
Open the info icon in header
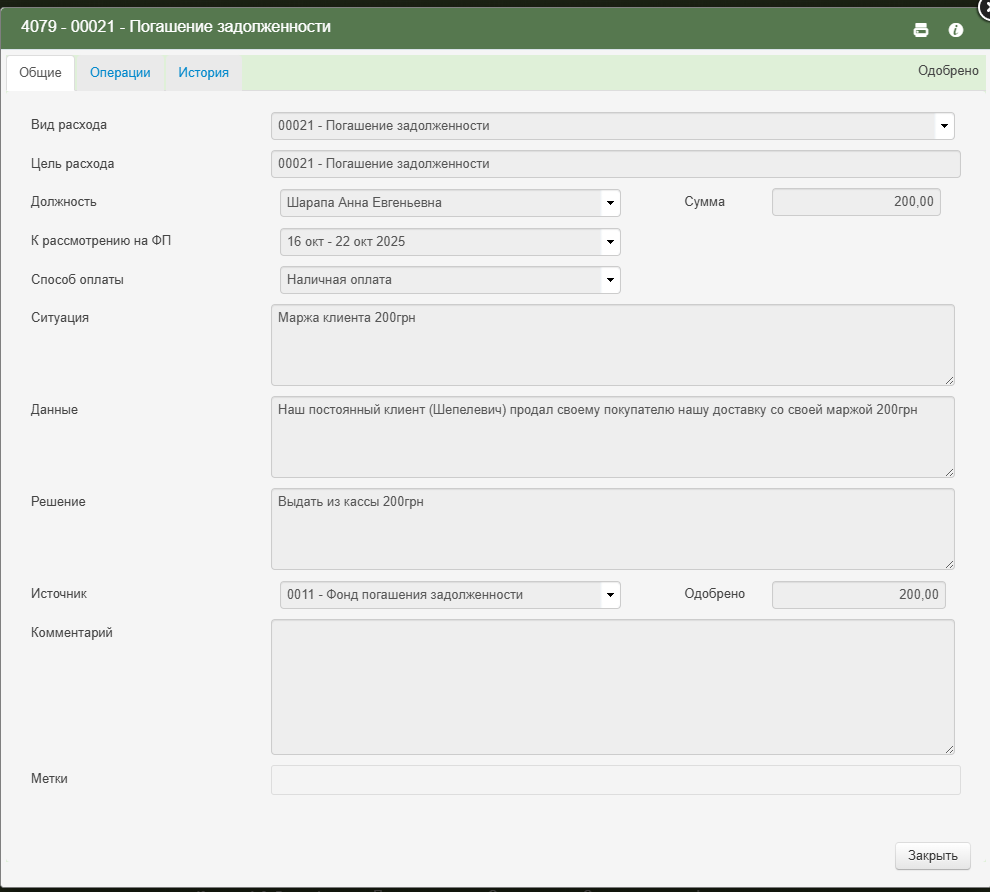(x=955, y=30)
